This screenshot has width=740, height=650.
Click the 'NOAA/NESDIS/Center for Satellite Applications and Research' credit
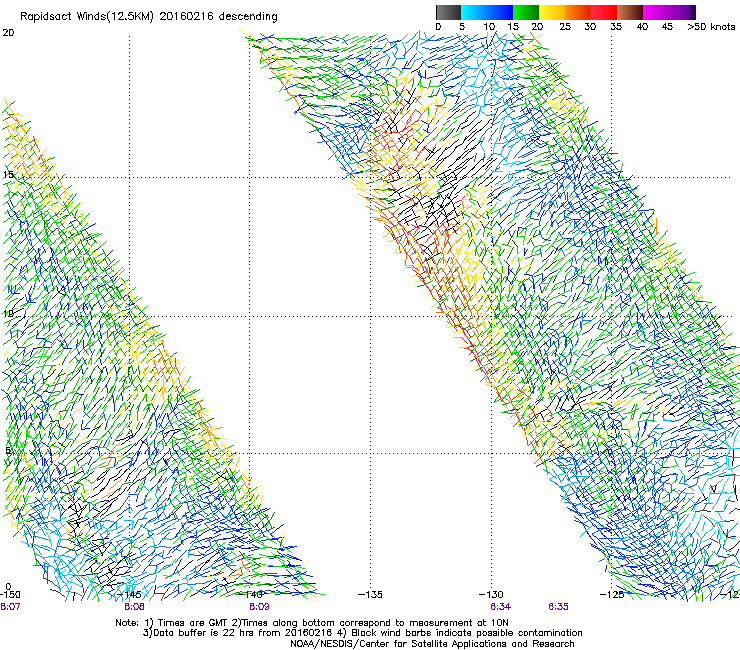click(x=432, y=644)
